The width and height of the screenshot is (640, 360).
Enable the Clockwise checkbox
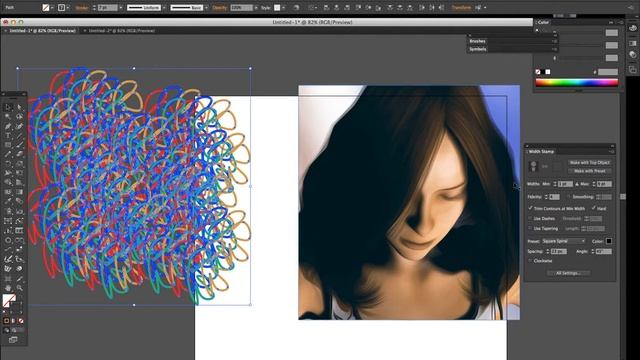pos(530,261)
